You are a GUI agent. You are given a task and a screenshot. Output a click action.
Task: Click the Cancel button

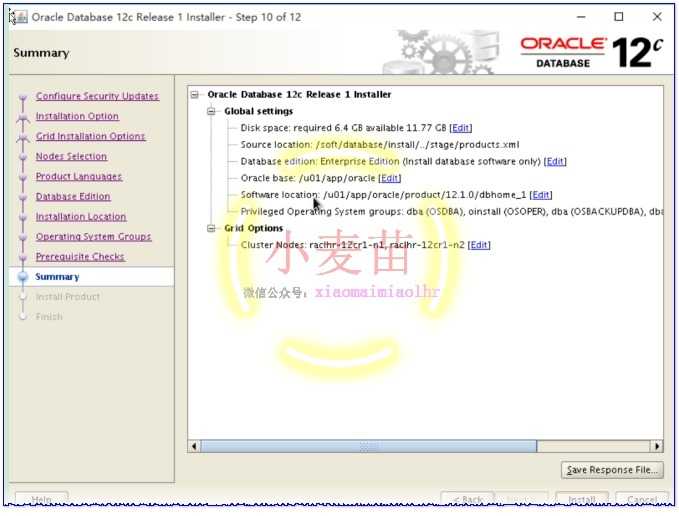pos(642,500)
